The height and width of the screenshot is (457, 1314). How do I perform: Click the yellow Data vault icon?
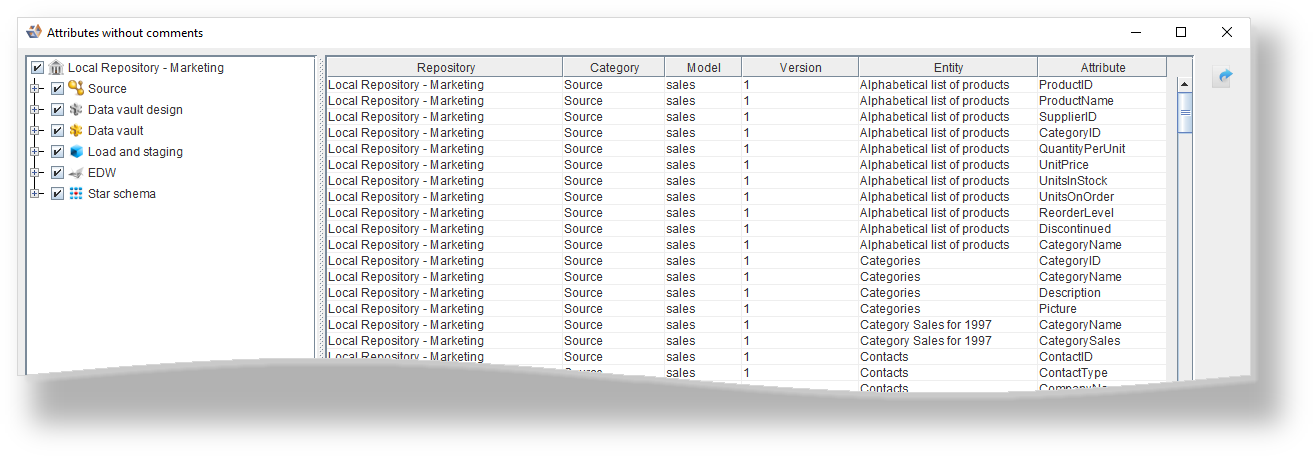(x=76, y=131)
